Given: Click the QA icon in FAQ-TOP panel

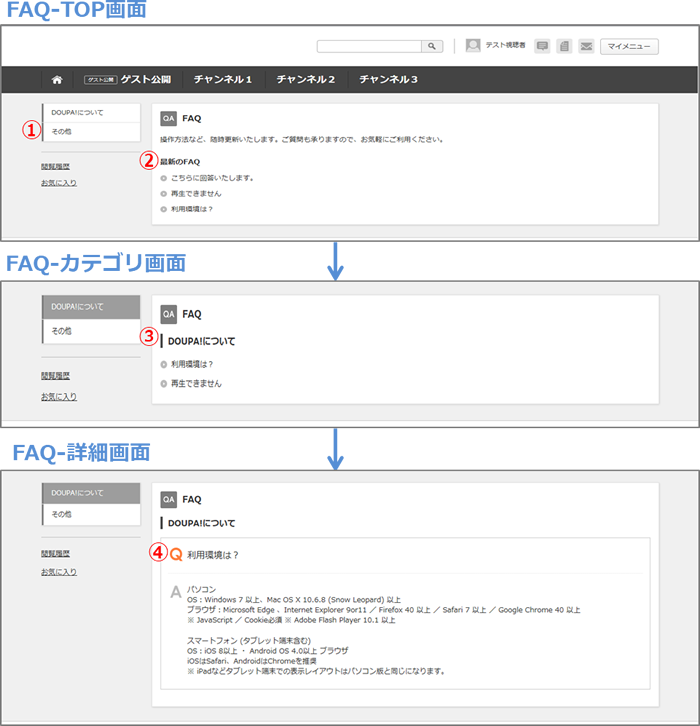Looking at the screenshot, I should (x=169, y=119).
